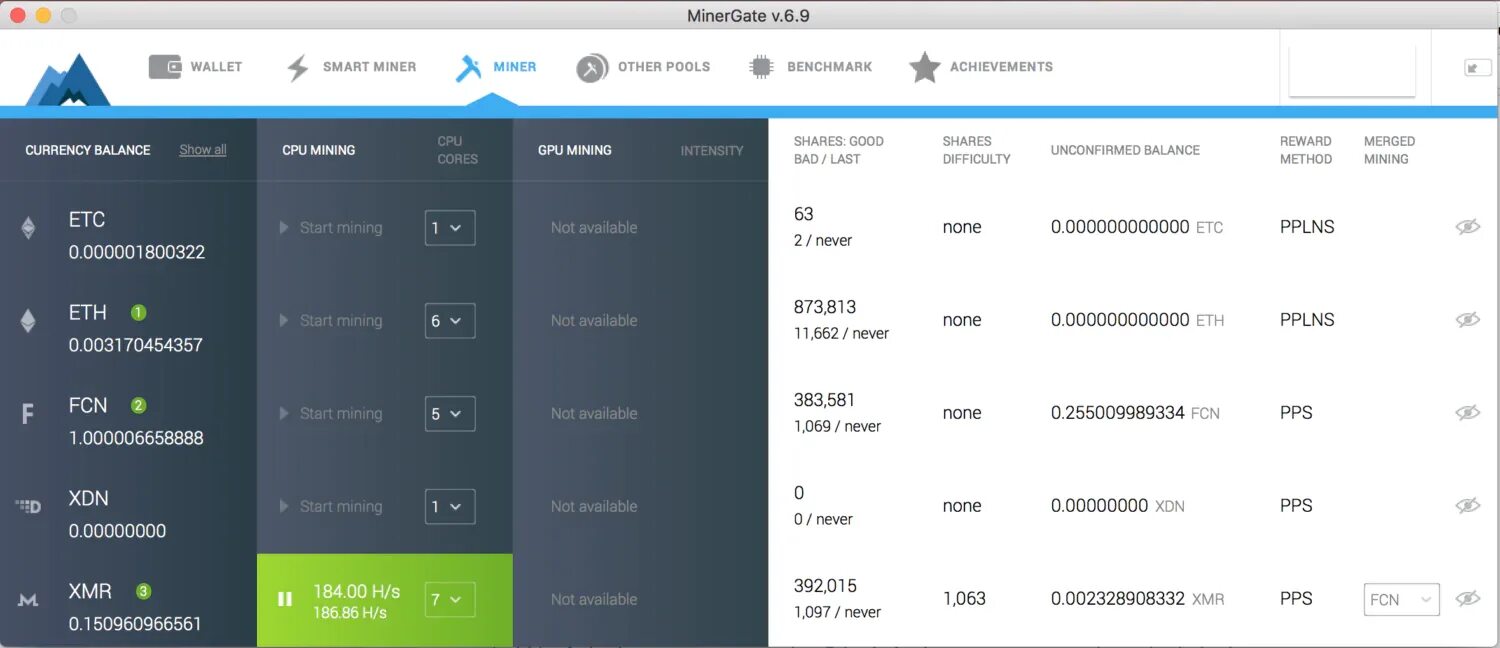
Task: Click the 184.00 H/s hashrate value
Action: [357, 591]
